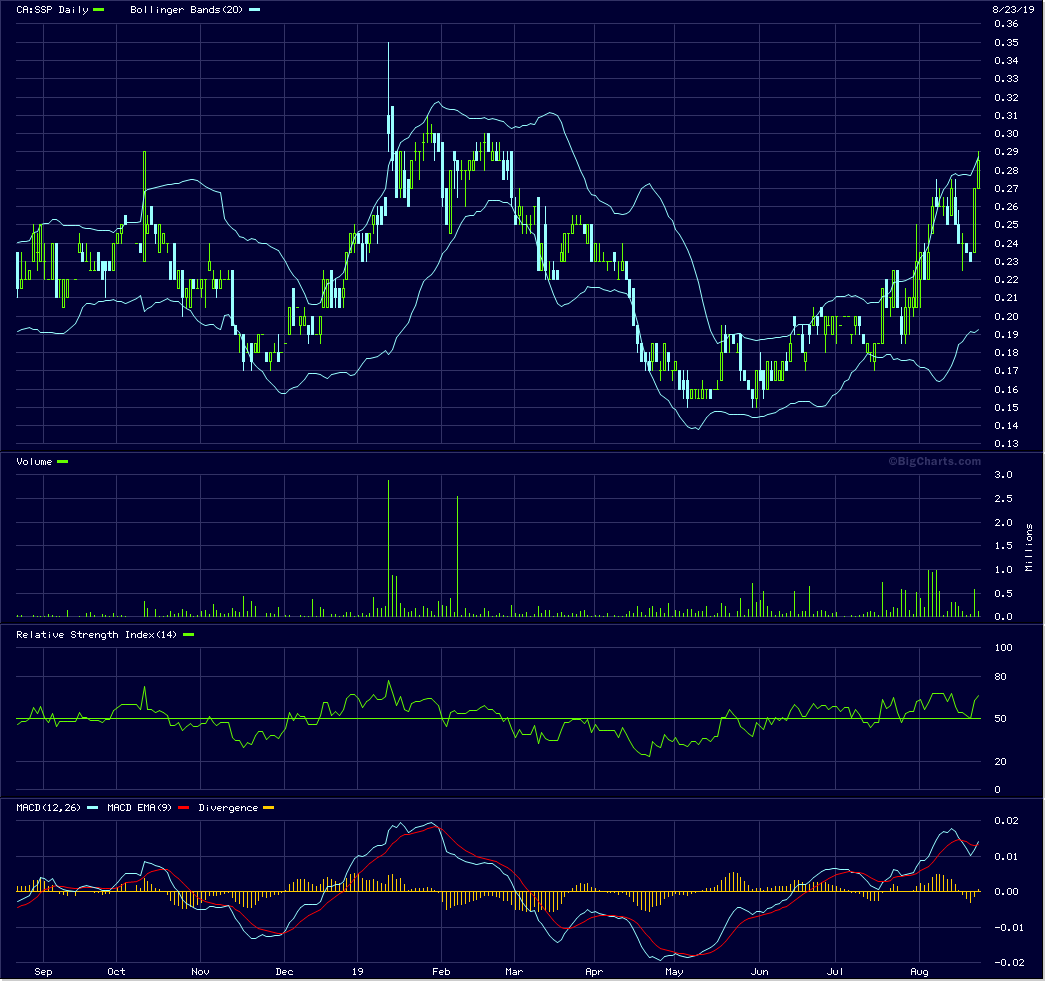Click the Millions volume axis label
The width and height of the screenshot is (1045, 981).
pos(1028,546)
